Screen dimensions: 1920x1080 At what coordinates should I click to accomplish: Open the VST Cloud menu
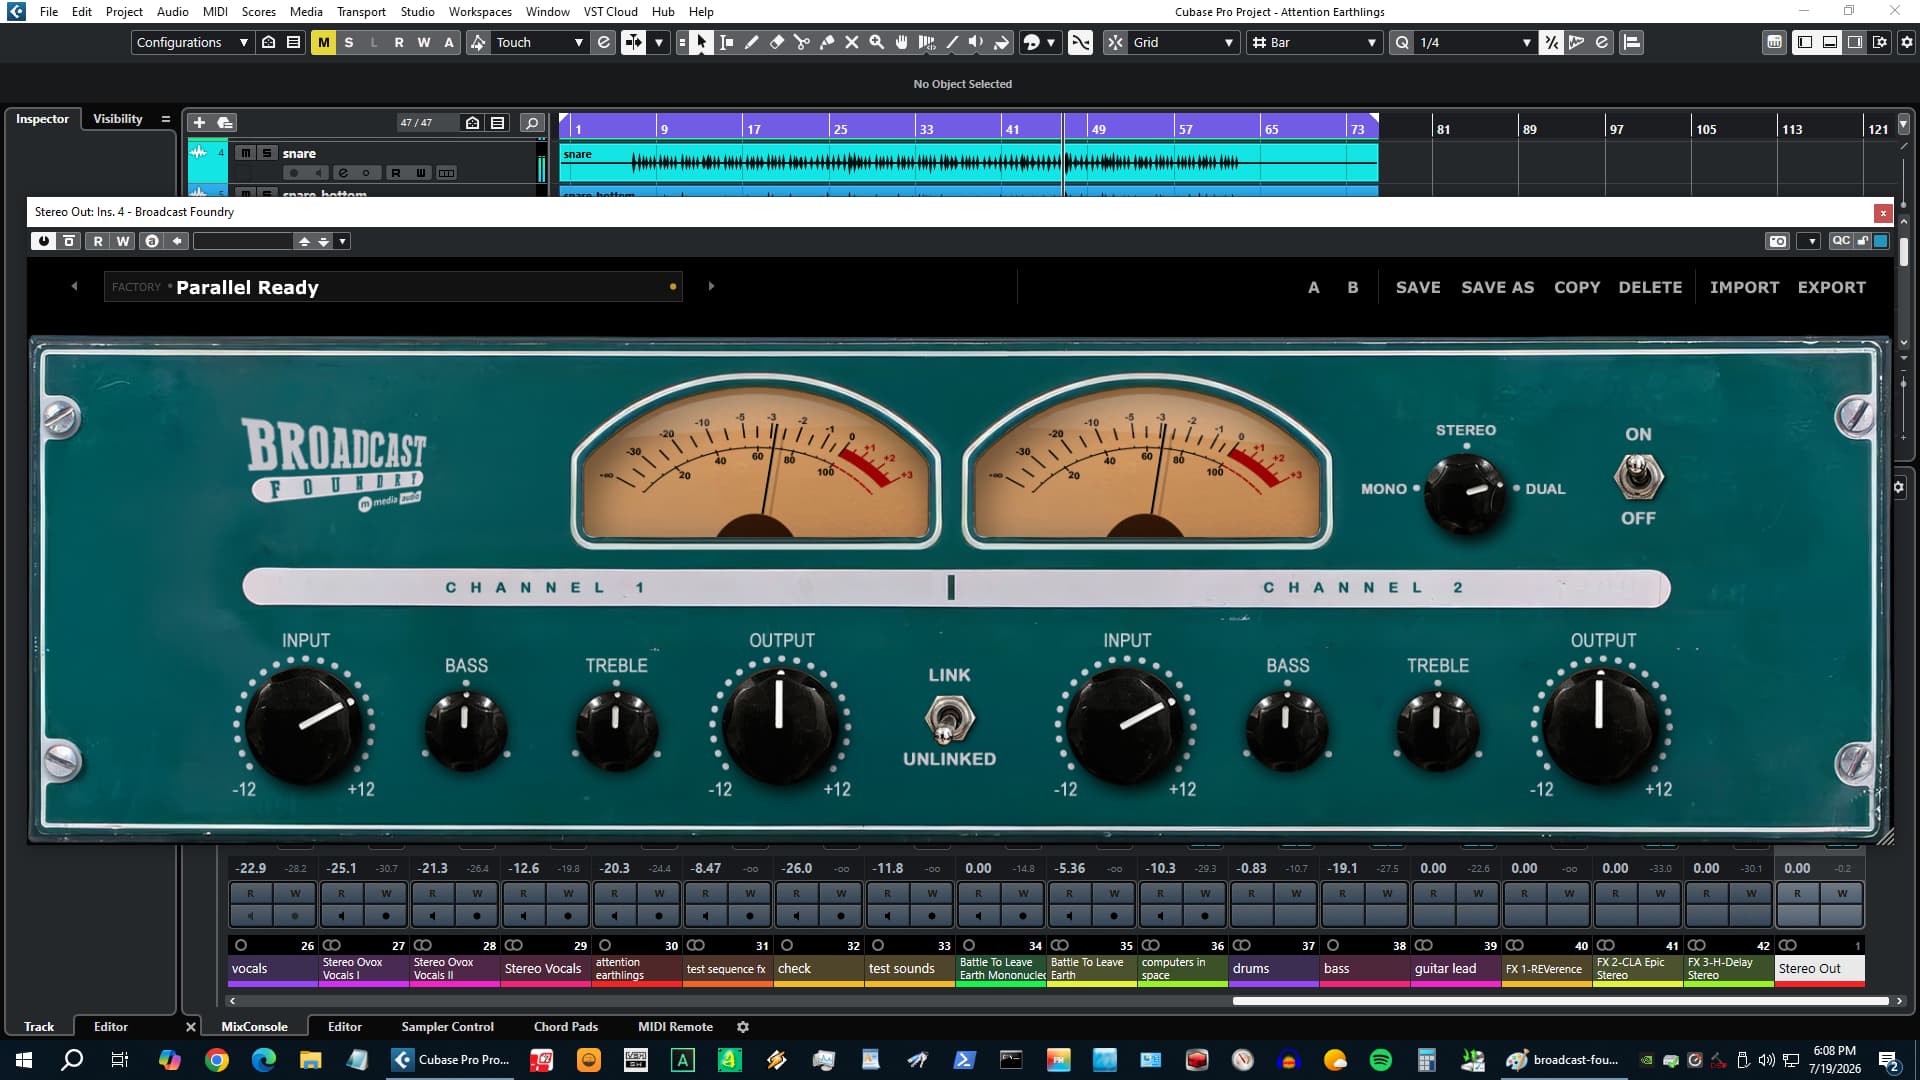610,11
